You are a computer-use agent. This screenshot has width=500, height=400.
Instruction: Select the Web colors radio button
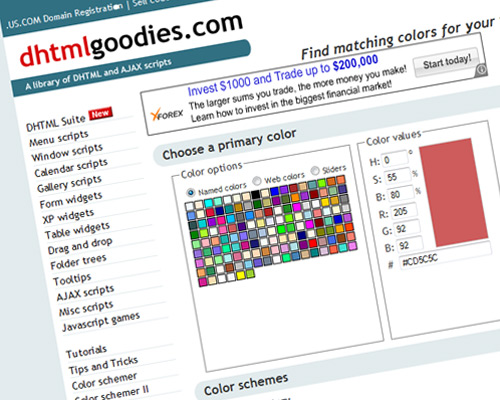click(257, 181)
